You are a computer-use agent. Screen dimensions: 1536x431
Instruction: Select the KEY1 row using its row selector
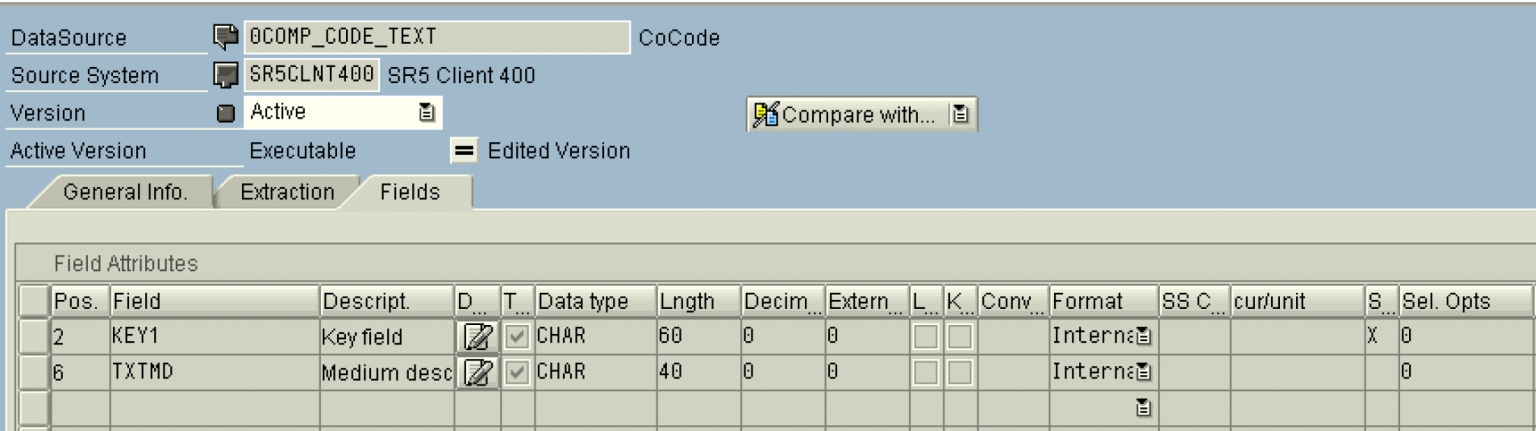click(x=35, y=337)
